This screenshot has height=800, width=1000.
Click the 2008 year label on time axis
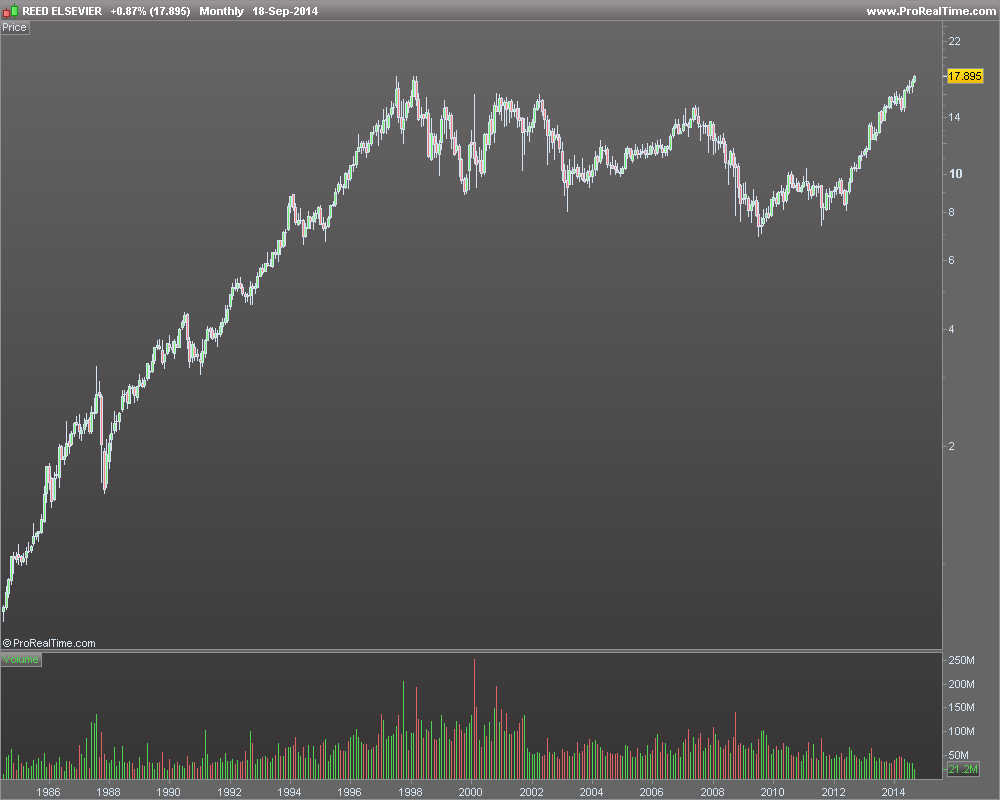coord(712,792)
